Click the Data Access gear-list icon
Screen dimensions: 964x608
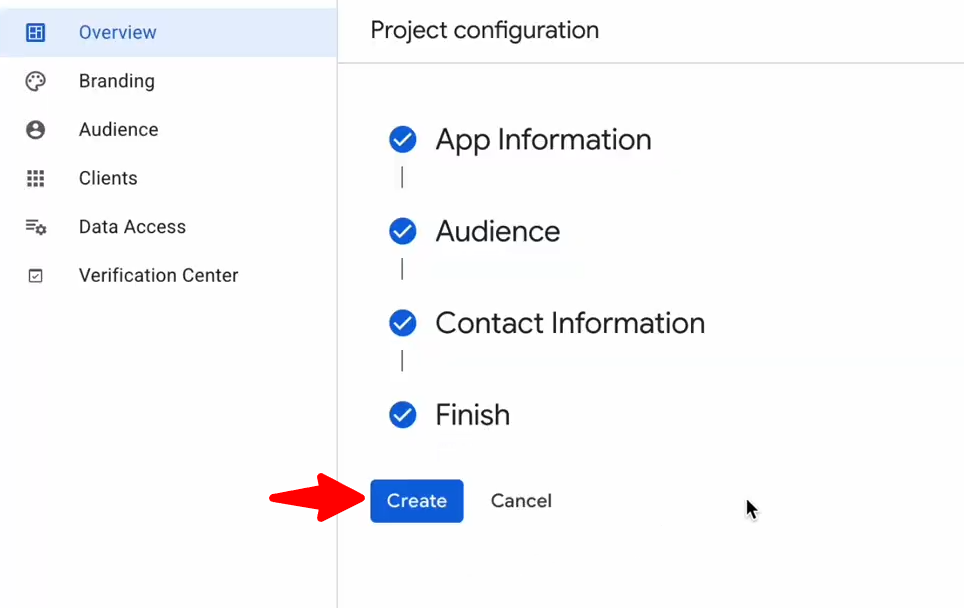point(35,227)
